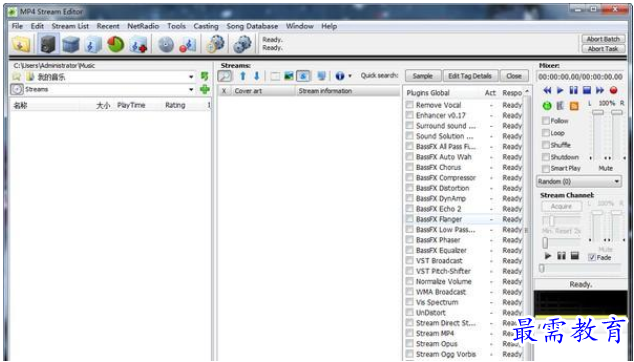Enable the Shuffle checkbox
This screenshot has width=634, height=362.
pos(546,145)
